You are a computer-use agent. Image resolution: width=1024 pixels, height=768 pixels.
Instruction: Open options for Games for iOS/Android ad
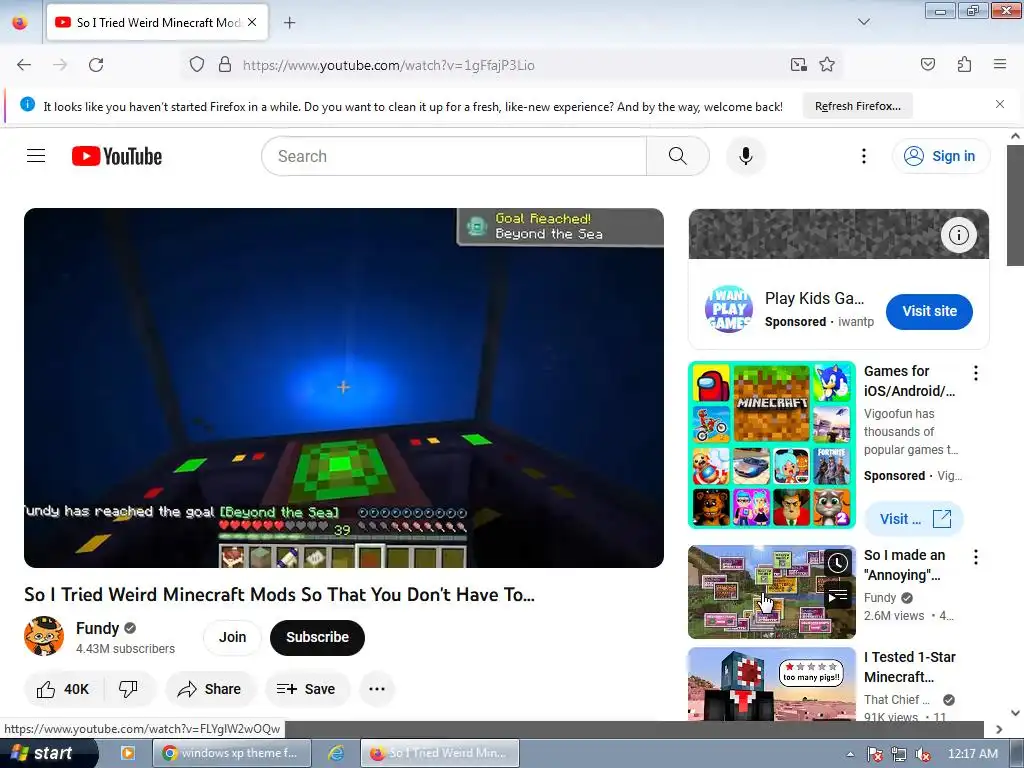click(x=975, y=373)
